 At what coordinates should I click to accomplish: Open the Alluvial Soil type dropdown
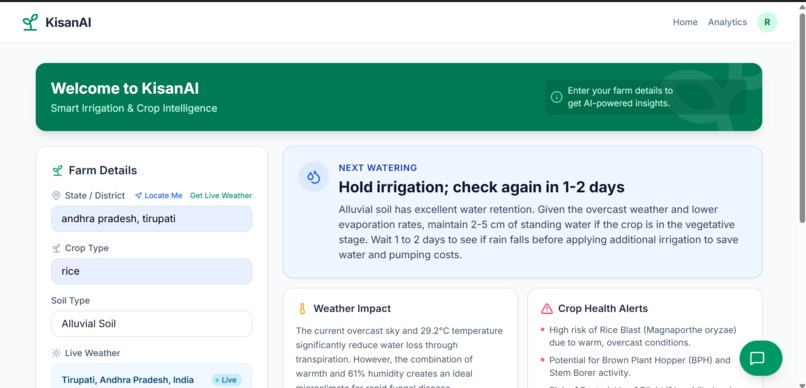(x=152, y=324)
